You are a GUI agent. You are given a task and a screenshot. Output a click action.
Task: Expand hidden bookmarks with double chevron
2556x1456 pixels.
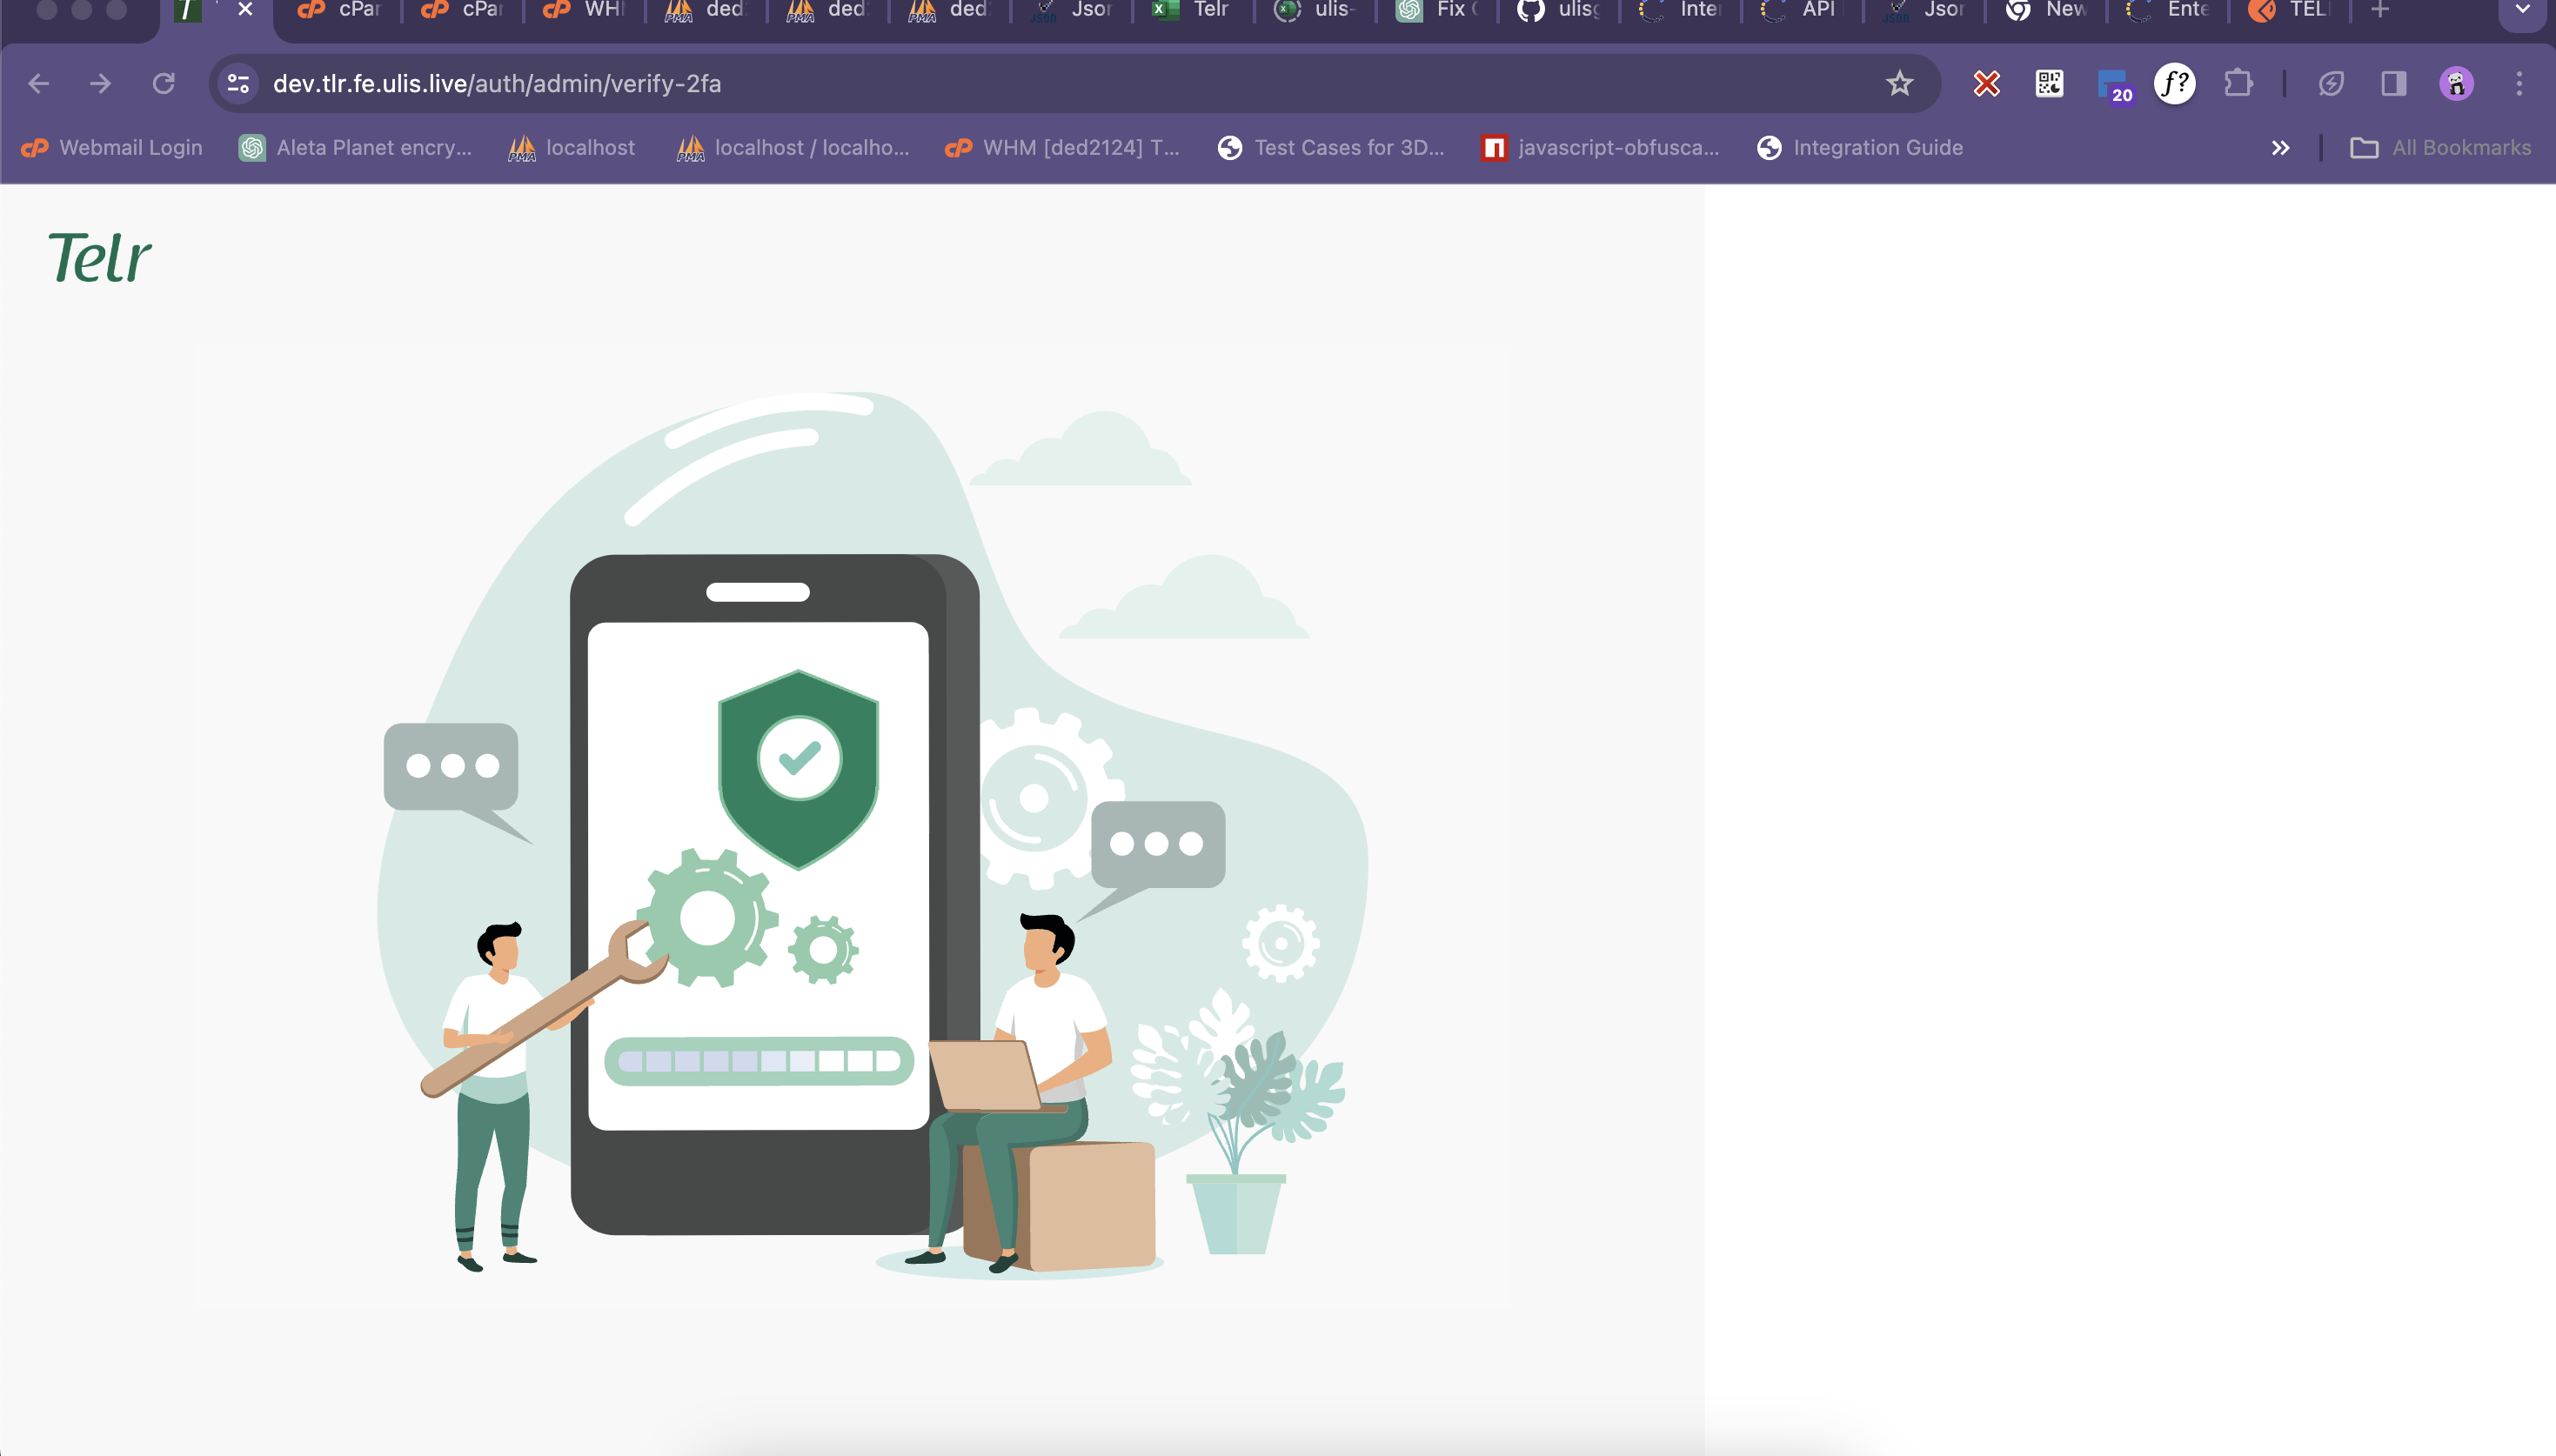(2280, 148)
